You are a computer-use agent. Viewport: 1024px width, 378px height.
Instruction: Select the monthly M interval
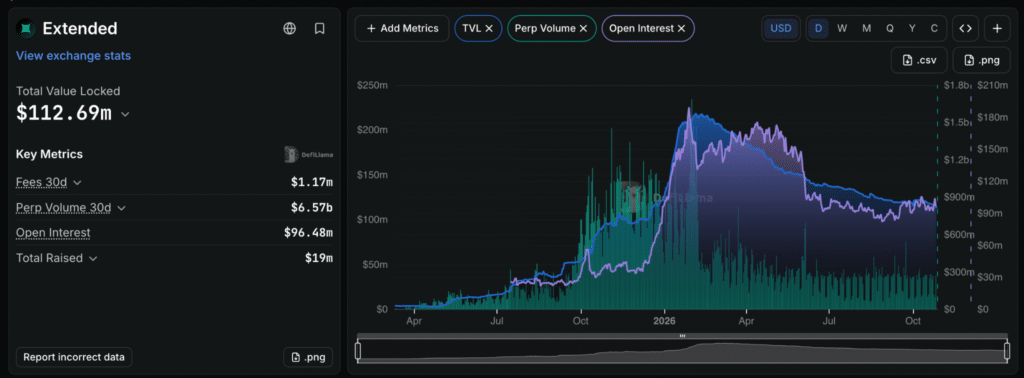click(x=866, y=29)
